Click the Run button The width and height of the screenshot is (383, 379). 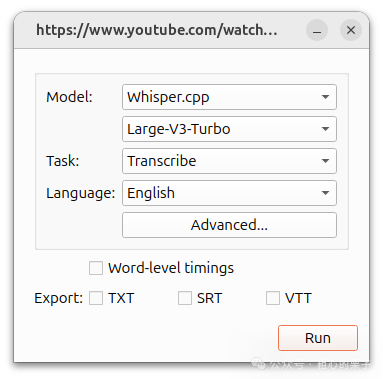(318, 338)
